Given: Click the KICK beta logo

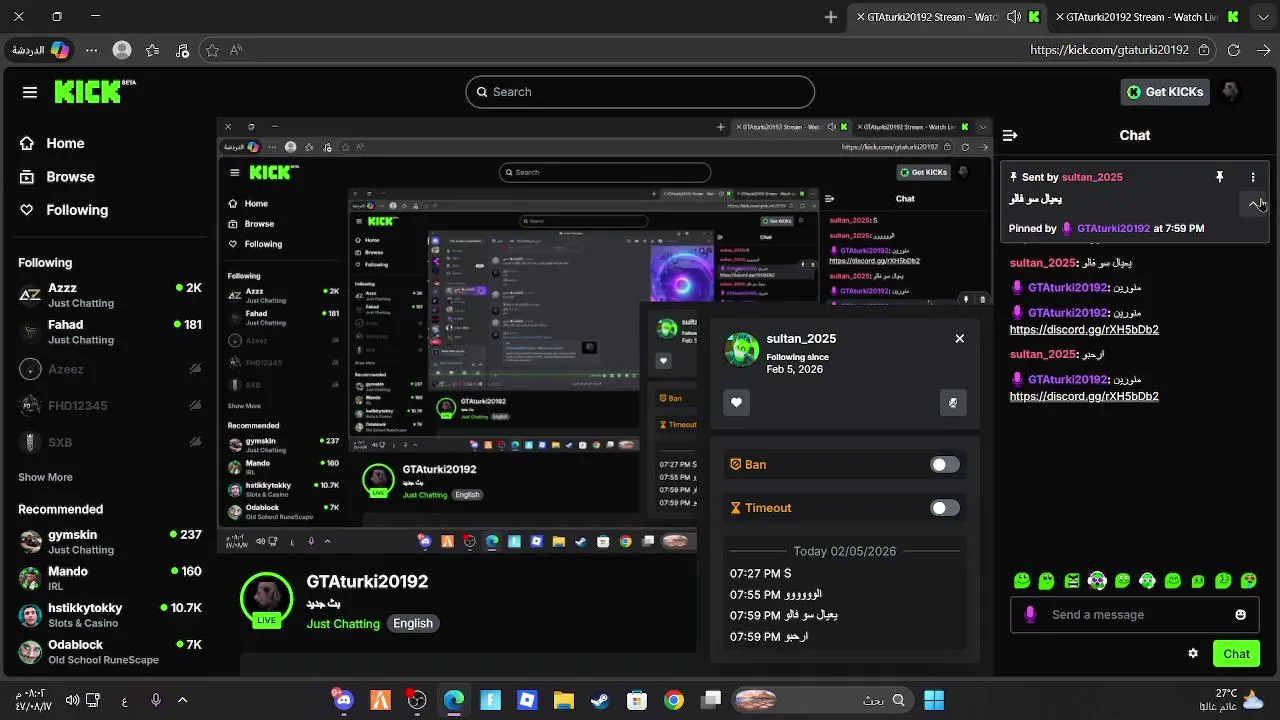Looking at the screenshot, I should point(95,92).
